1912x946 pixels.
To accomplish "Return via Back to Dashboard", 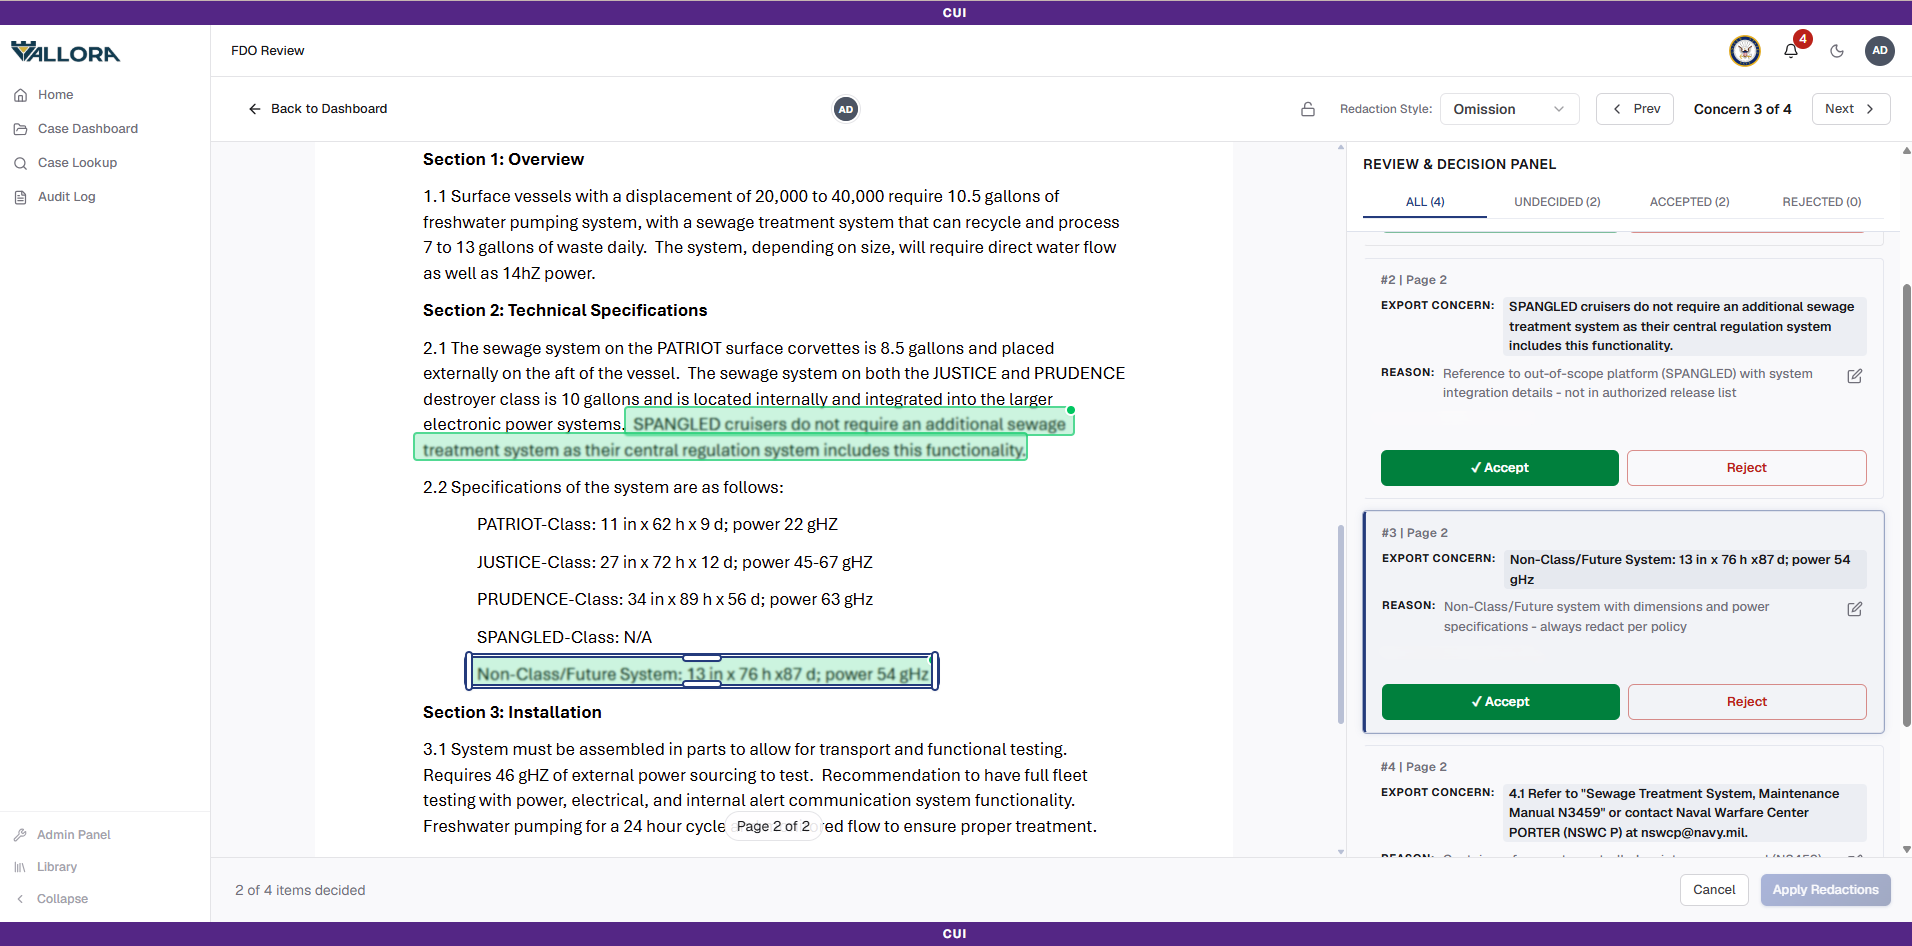I will (317, 109).
